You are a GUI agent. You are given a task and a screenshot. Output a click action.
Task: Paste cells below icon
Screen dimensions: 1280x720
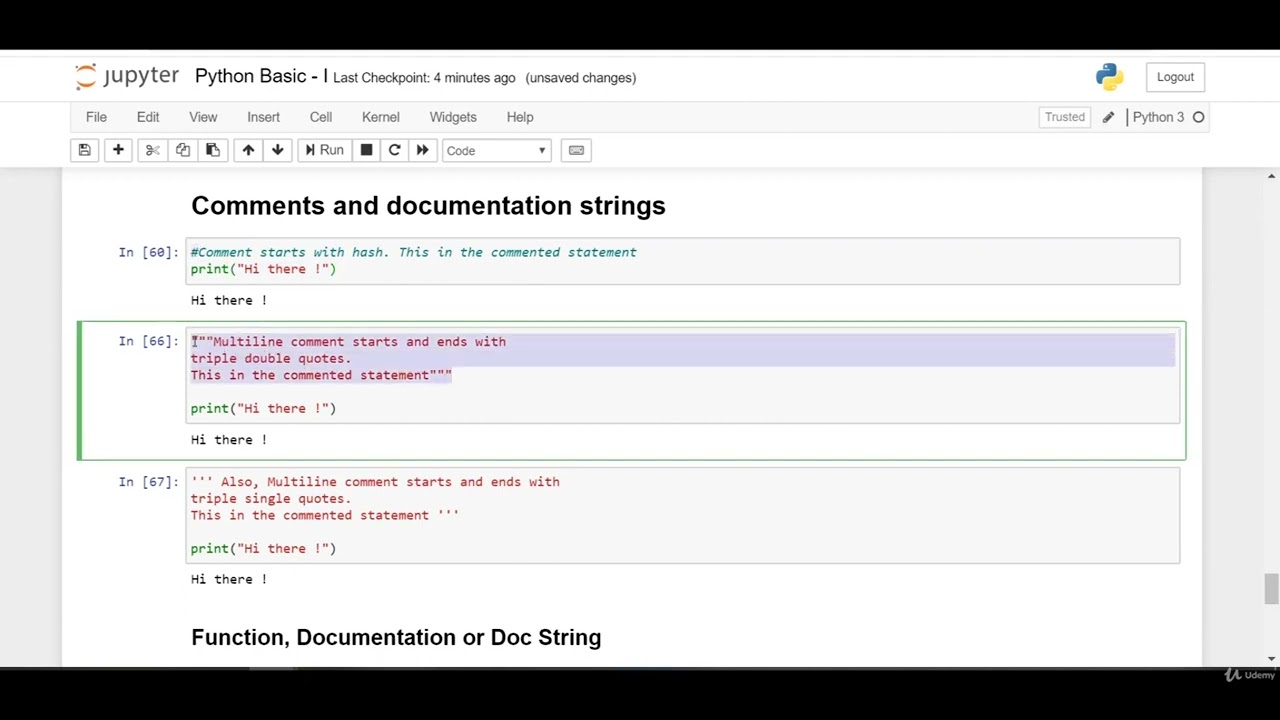click(x=212, y=150)
